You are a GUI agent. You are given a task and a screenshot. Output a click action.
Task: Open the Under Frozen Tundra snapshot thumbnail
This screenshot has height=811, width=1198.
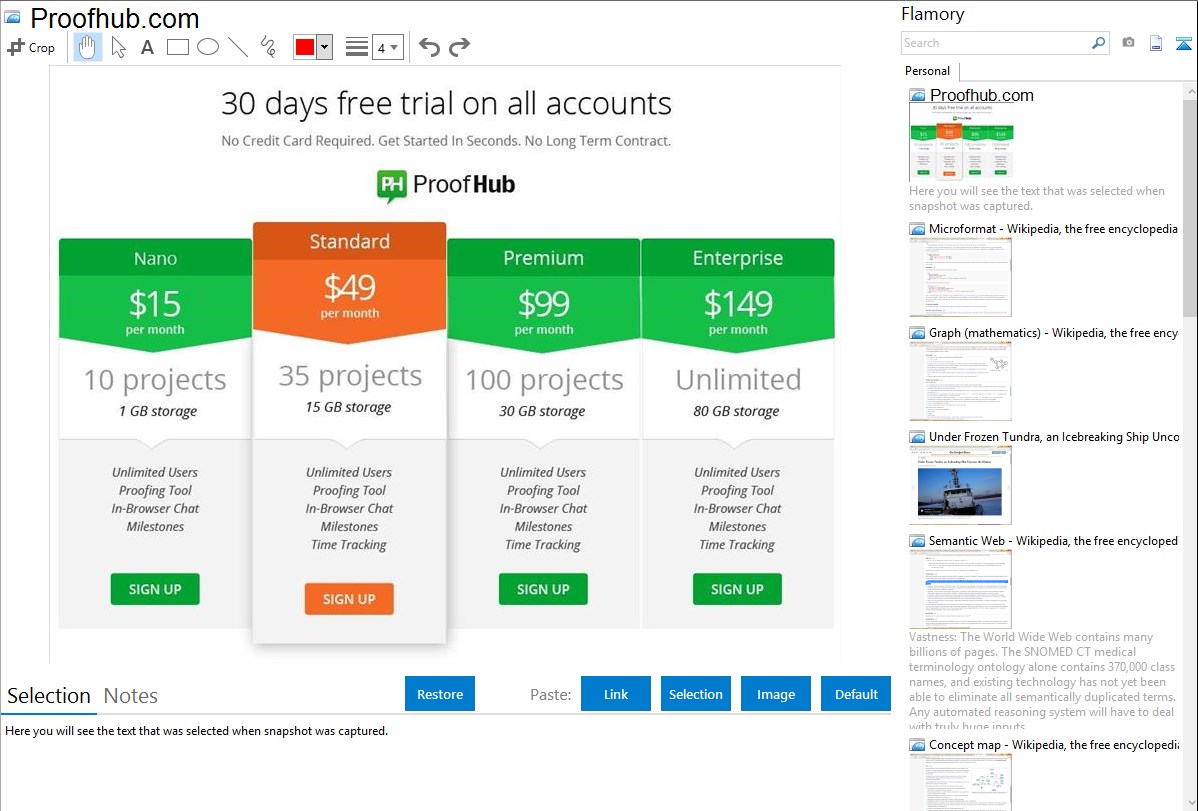960,485
